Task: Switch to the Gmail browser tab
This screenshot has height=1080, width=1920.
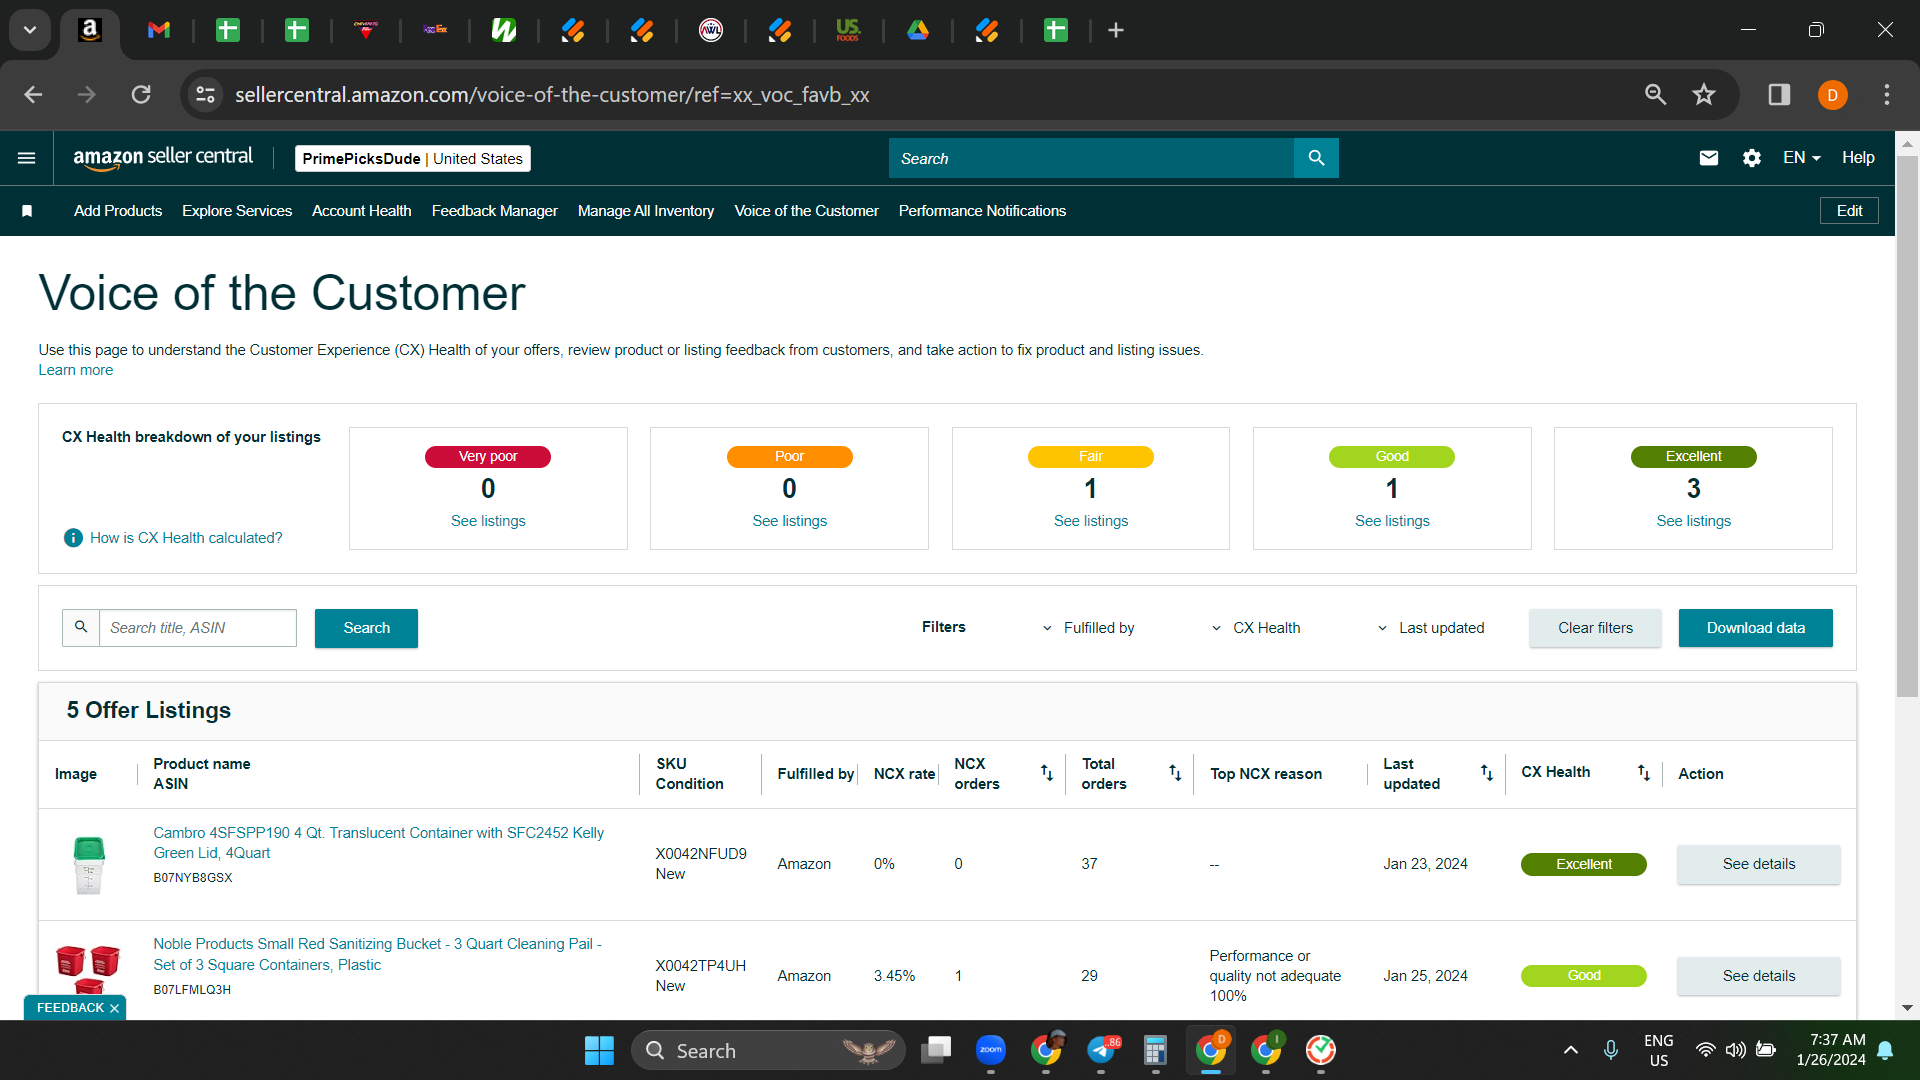Action: (x=159, y=31)
